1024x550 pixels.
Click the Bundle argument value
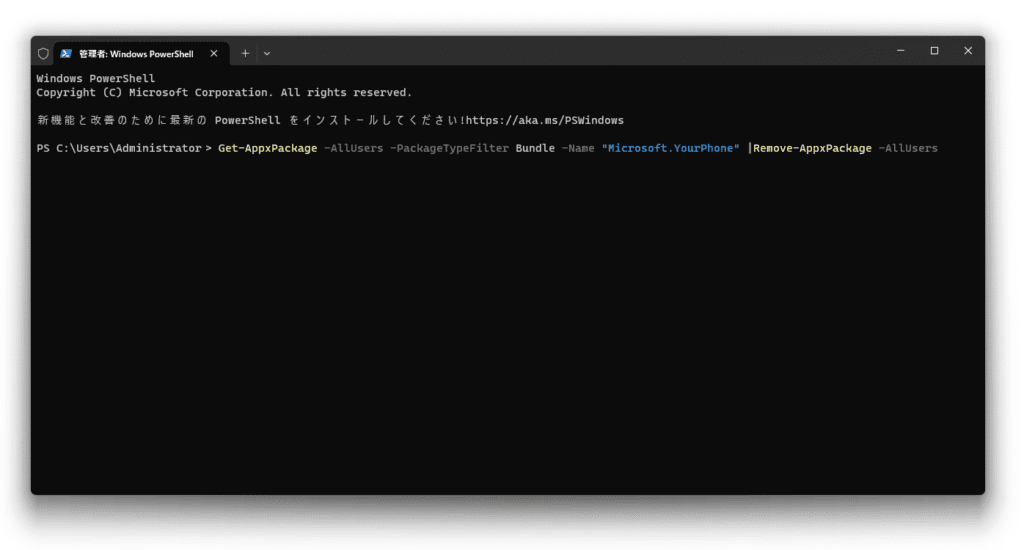(535, 148)
